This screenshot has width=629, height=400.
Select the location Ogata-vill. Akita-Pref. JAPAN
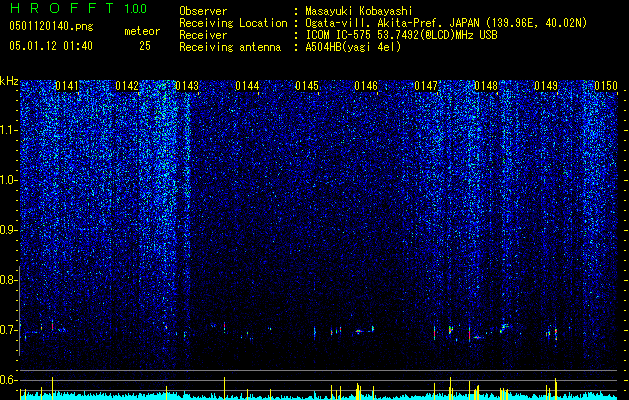pos(392,23)
